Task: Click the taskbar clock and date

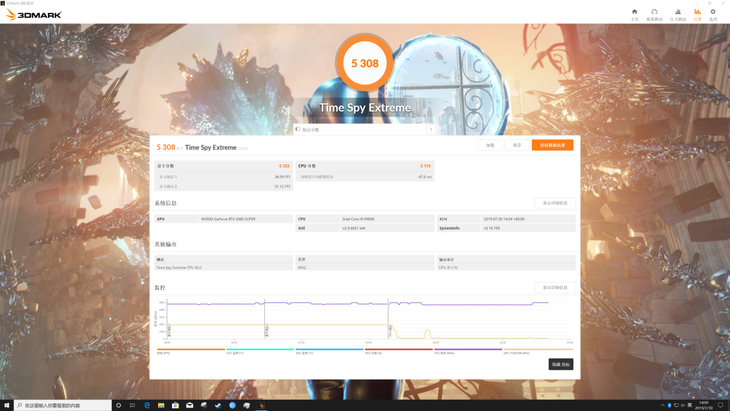Action: pos(704,405)
